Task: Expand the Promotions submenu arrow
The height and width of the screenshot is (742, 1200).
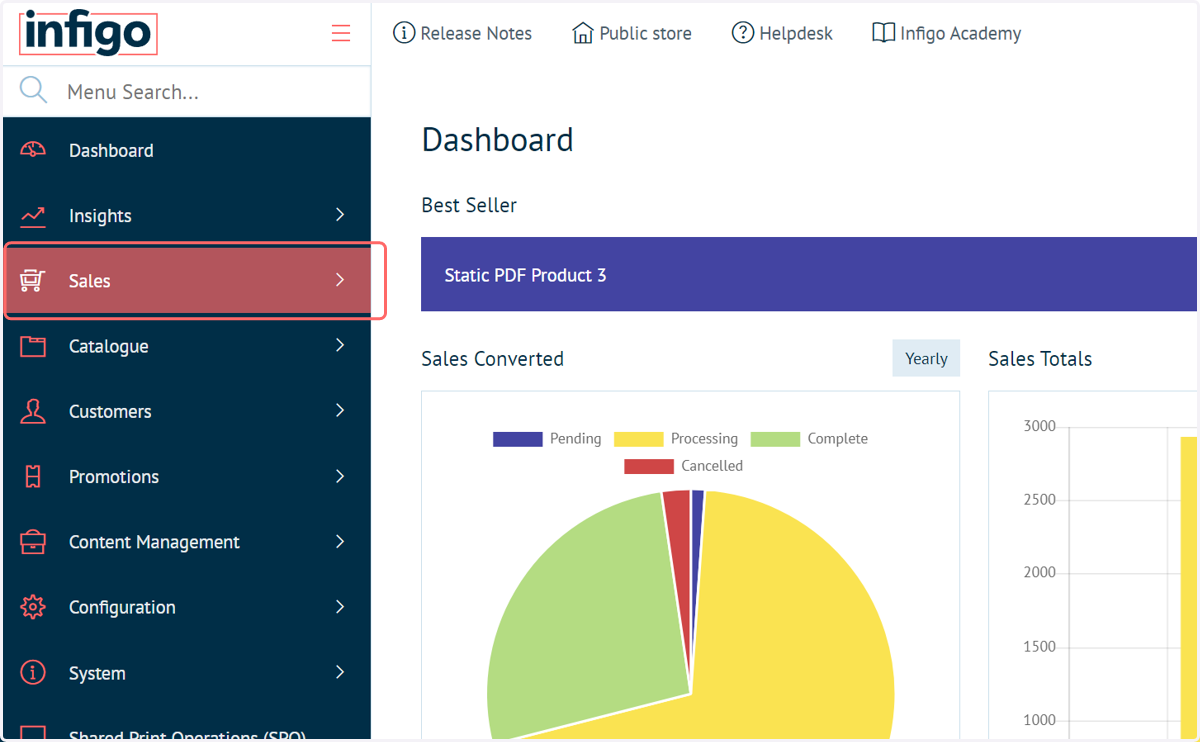Action: [340, 476]
